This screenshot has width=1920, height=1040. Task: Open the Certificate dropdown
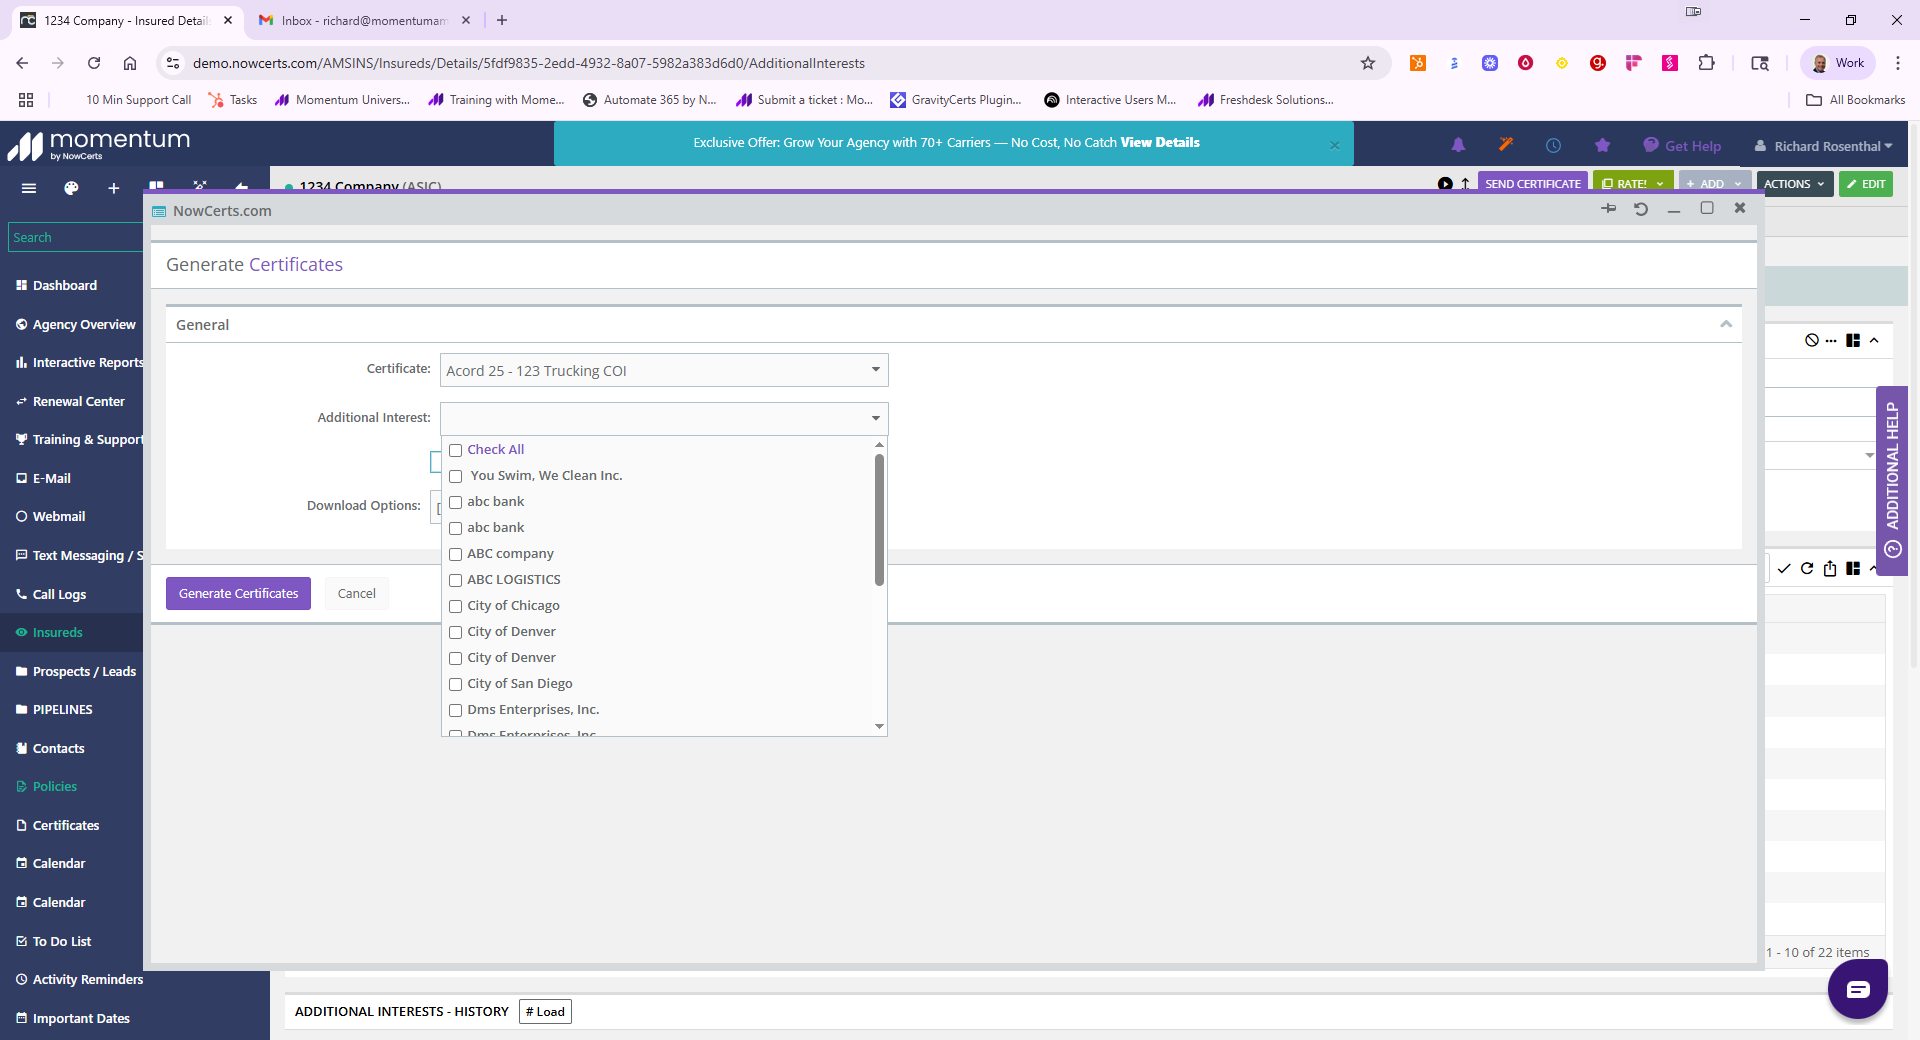pos(664,370)
